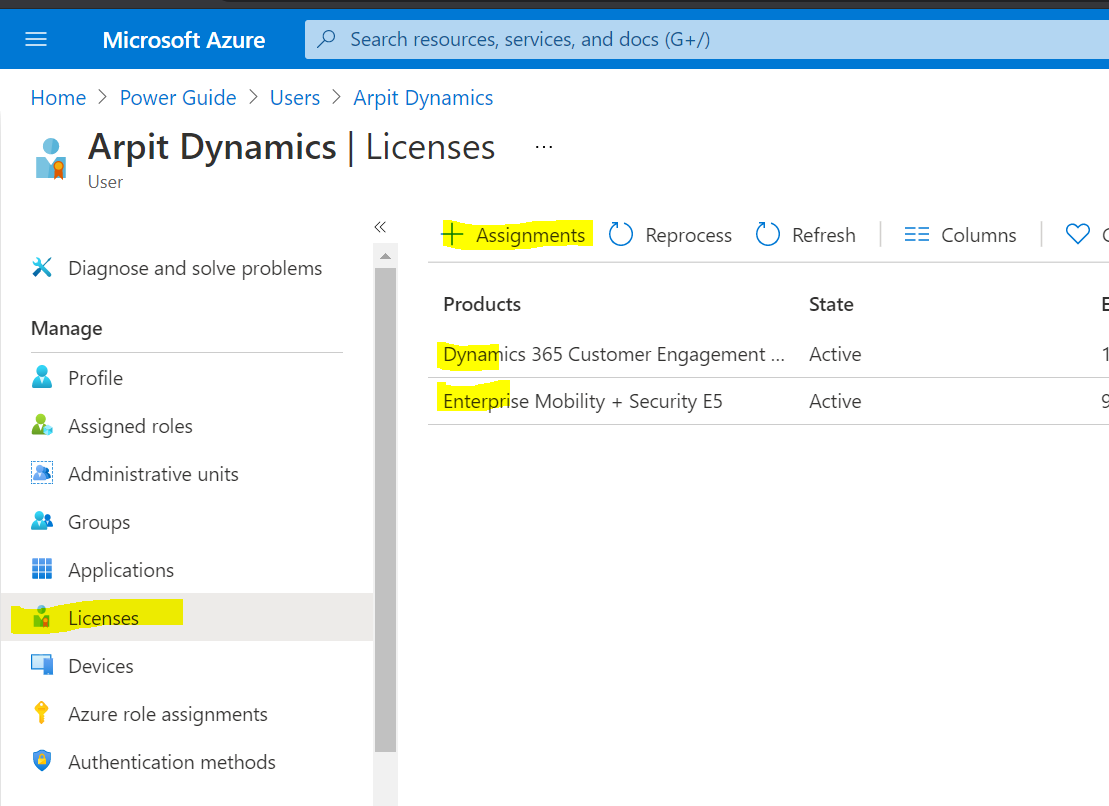Screen dimensions: 1109x806
Task: Go to Power Guide breadcrumb link
Action: pyautogui.click(x=178, y=98)
